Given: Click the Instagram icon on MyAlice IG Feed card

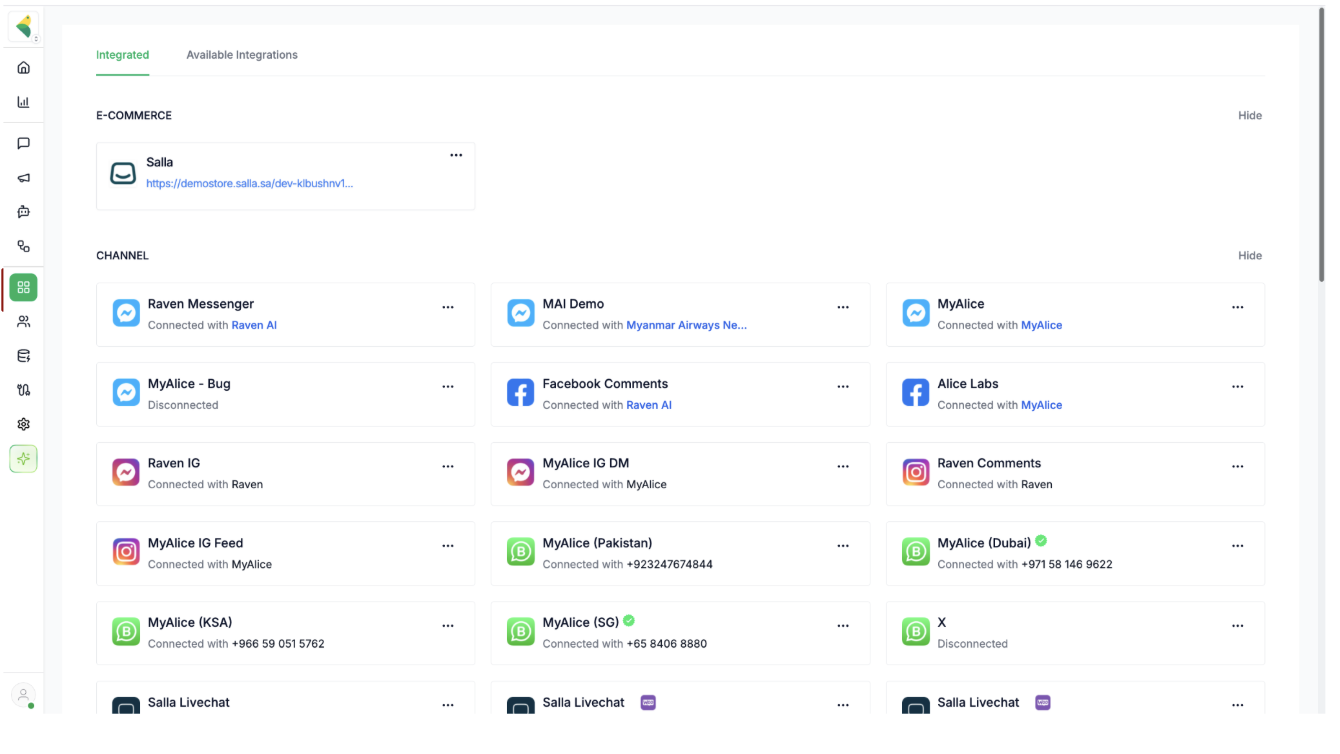Looking at the screenshot, I should coord(126,552).
